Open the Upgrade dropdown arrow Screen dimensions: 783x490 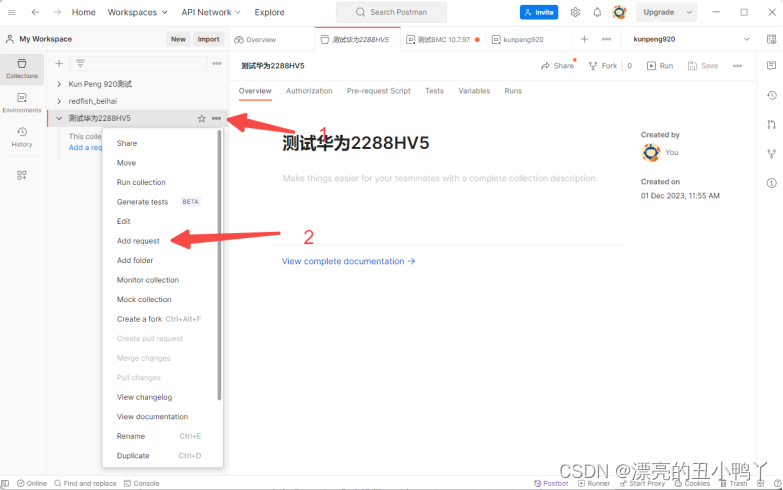689,12
